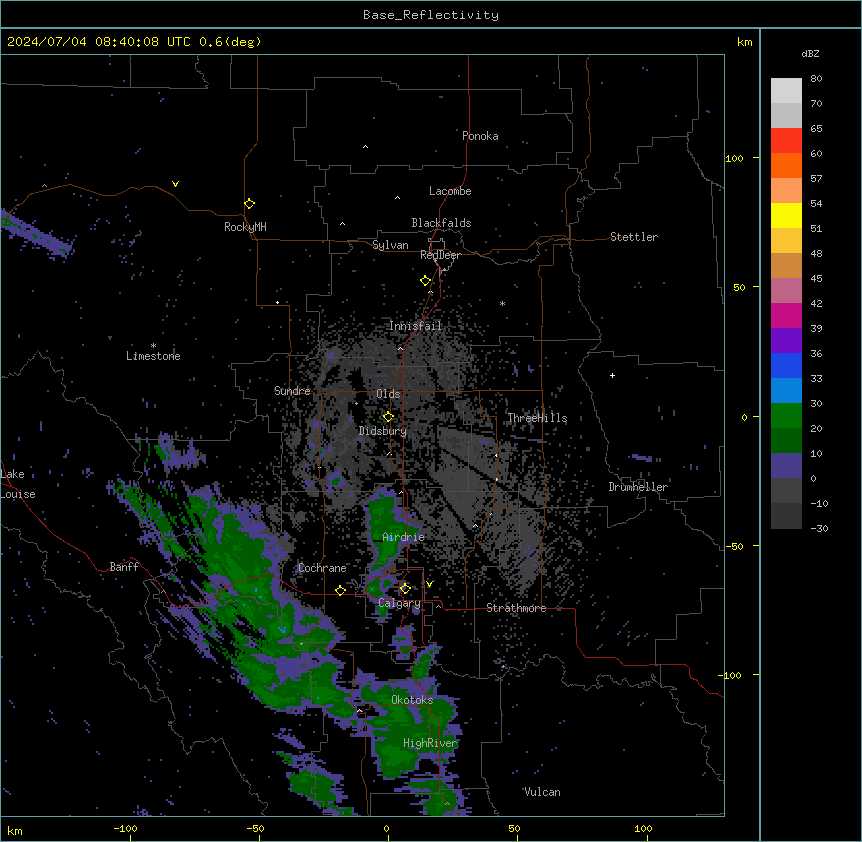Select the magenta swatch between 39 and 42 dBZ
This screenshot has width=862, height=842.
coord(786,315)
